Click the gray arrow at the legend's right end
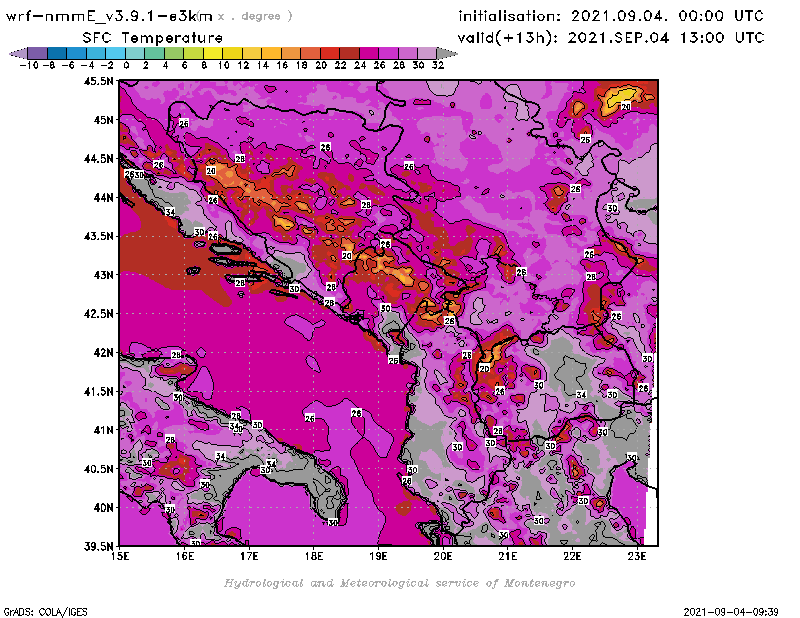Screen dimensions: 800x618 tap(447, 53)
